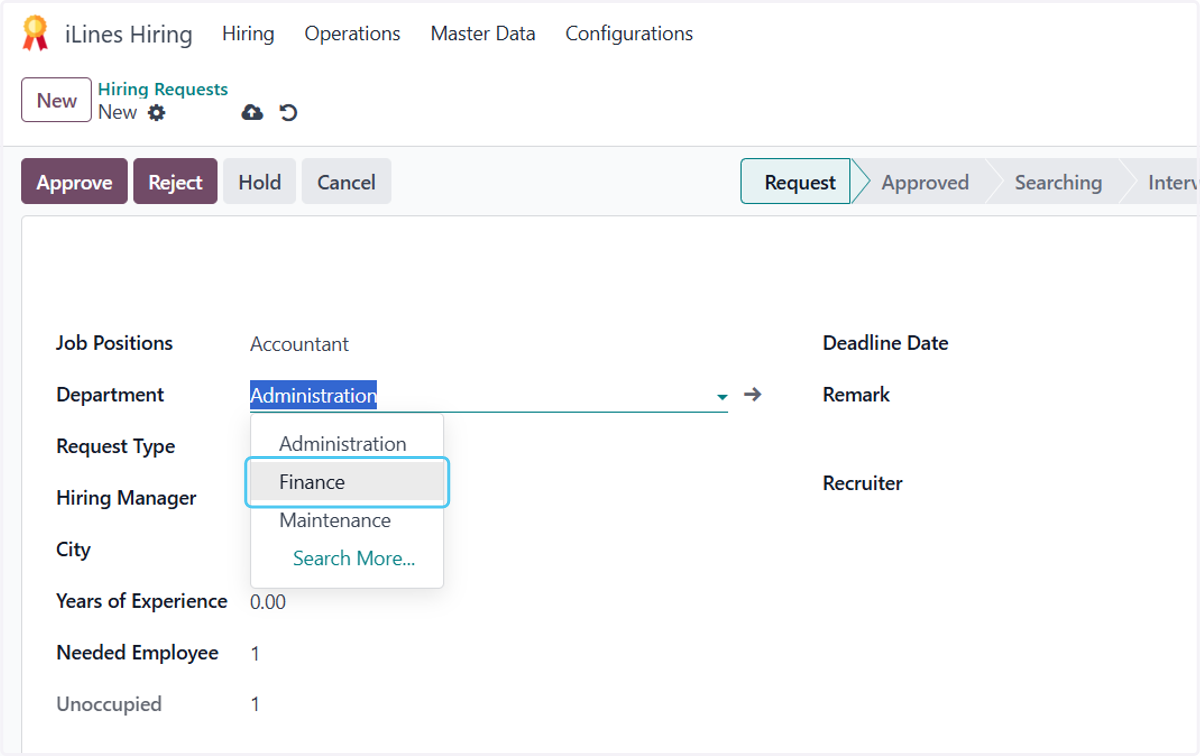Click the Recruiter label
The image size is (1200, 756).
[862, 483]
